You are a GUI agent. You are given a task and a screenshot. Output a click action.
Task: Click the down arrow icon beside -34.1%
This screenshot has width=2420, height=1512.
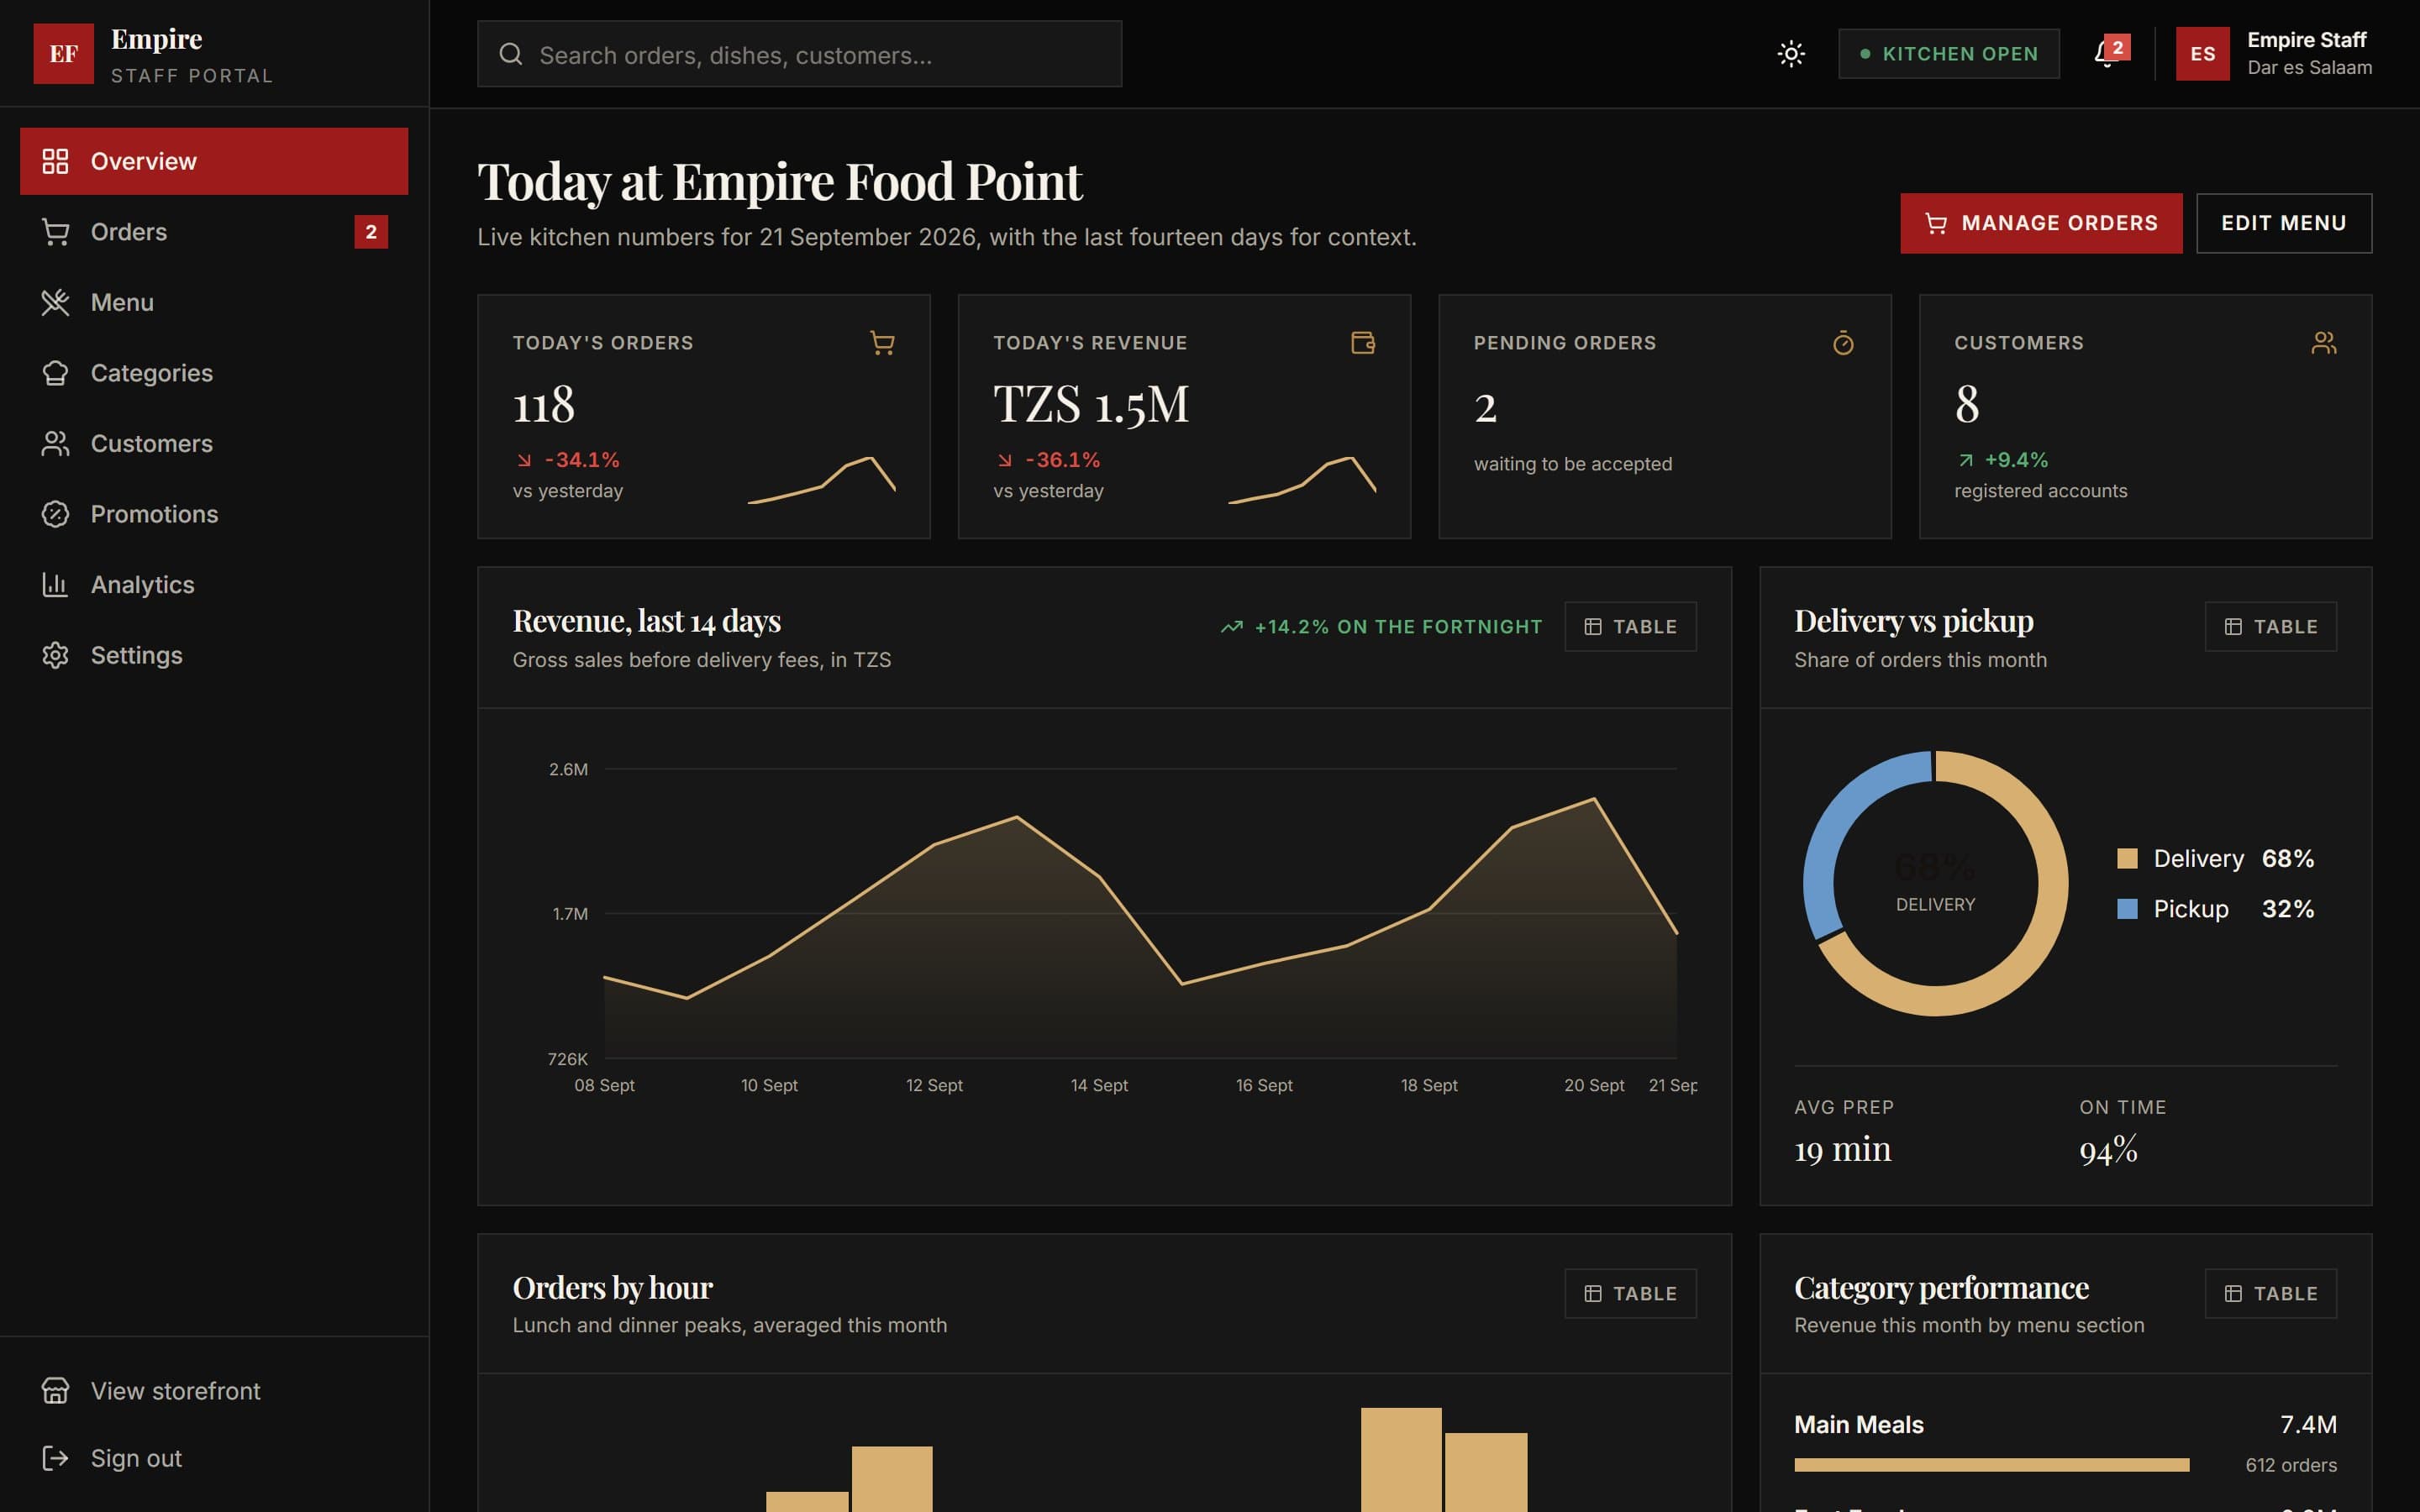(524, 460)
